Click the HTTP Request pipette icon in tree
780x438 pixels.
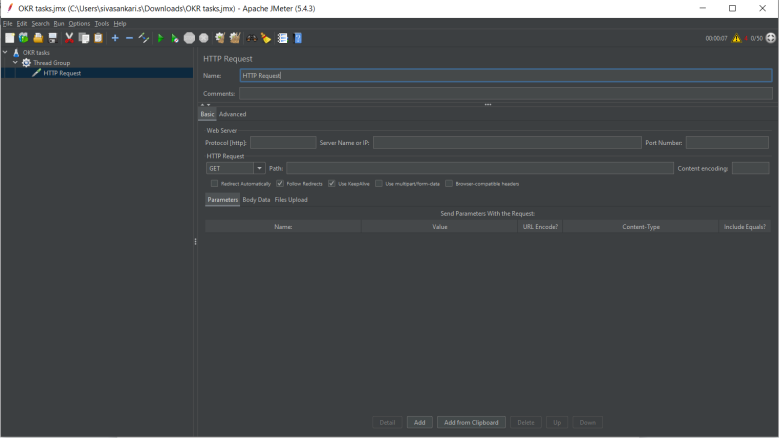click(x=36, y=73)
